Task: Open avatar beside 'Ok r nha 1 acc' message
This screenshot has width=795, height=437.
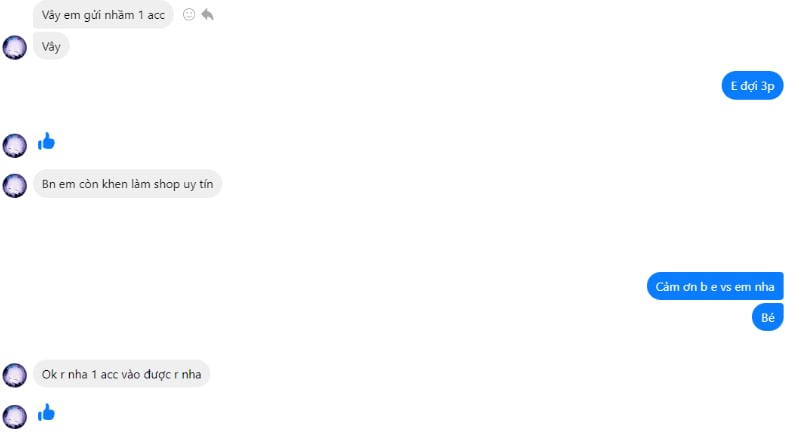Action: point(15,376)
